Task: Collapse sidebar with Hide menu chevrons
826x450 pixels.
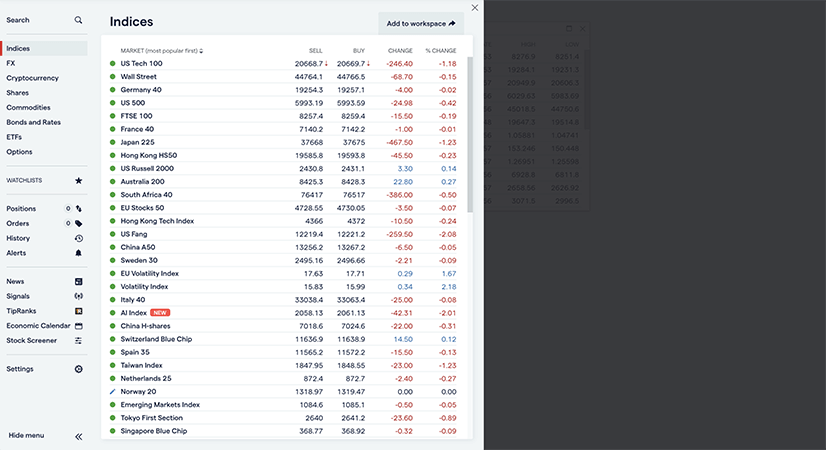Action: coord(79,436)
